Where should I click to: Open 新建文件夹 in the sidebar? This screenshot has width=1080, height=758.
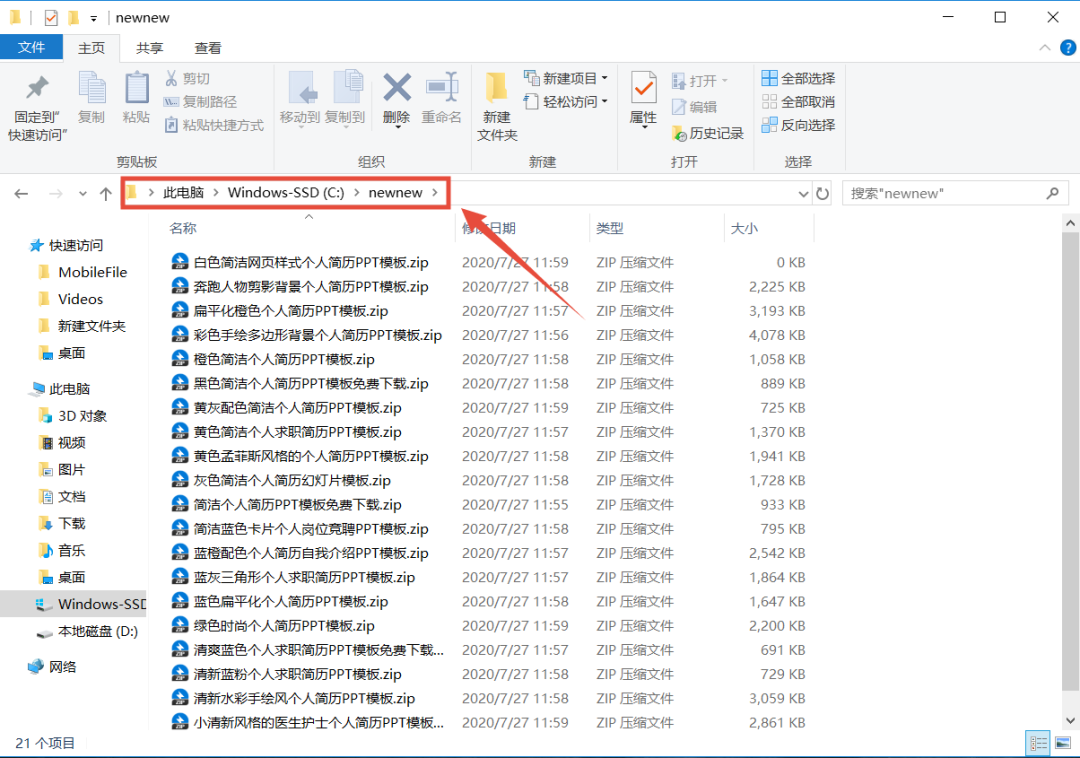(83, 326)
